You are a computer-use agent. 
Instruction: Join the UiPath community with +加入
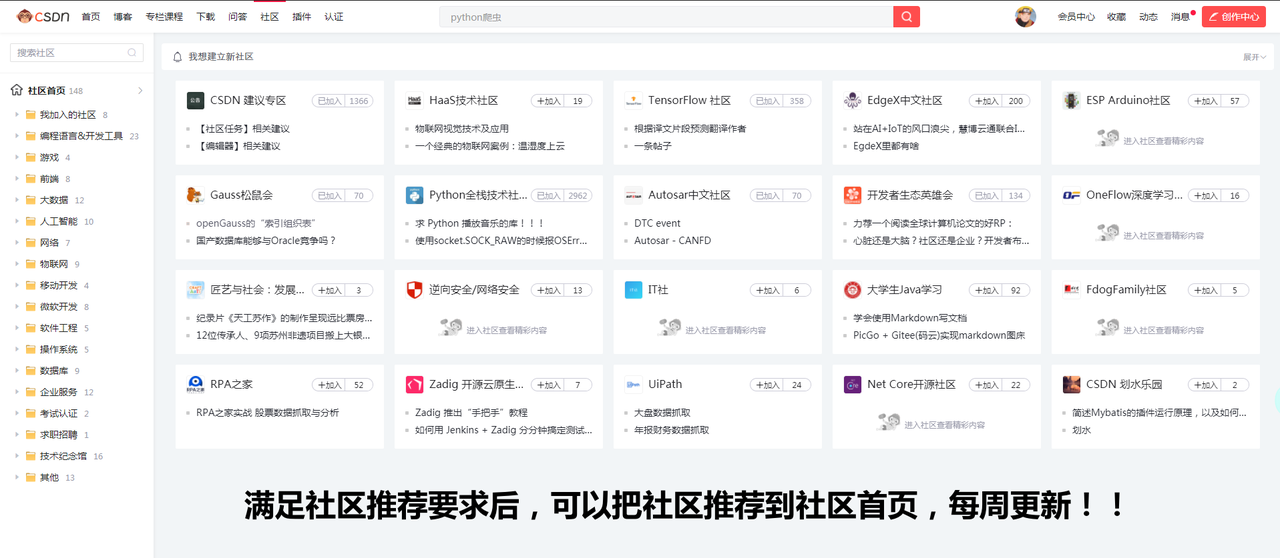767,385
